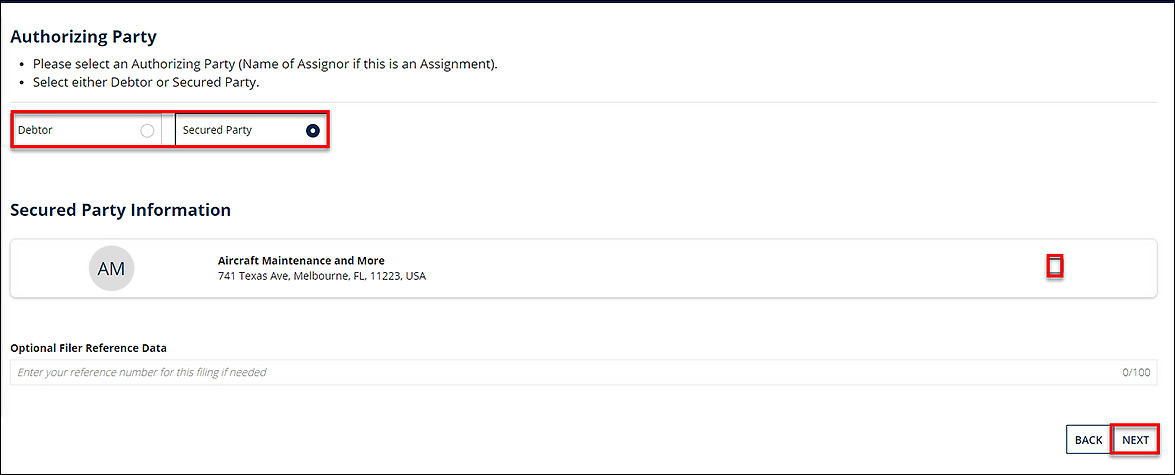1175x475 pixels.
Task: Click empty space in the secured party card
Action: point(700,268)
